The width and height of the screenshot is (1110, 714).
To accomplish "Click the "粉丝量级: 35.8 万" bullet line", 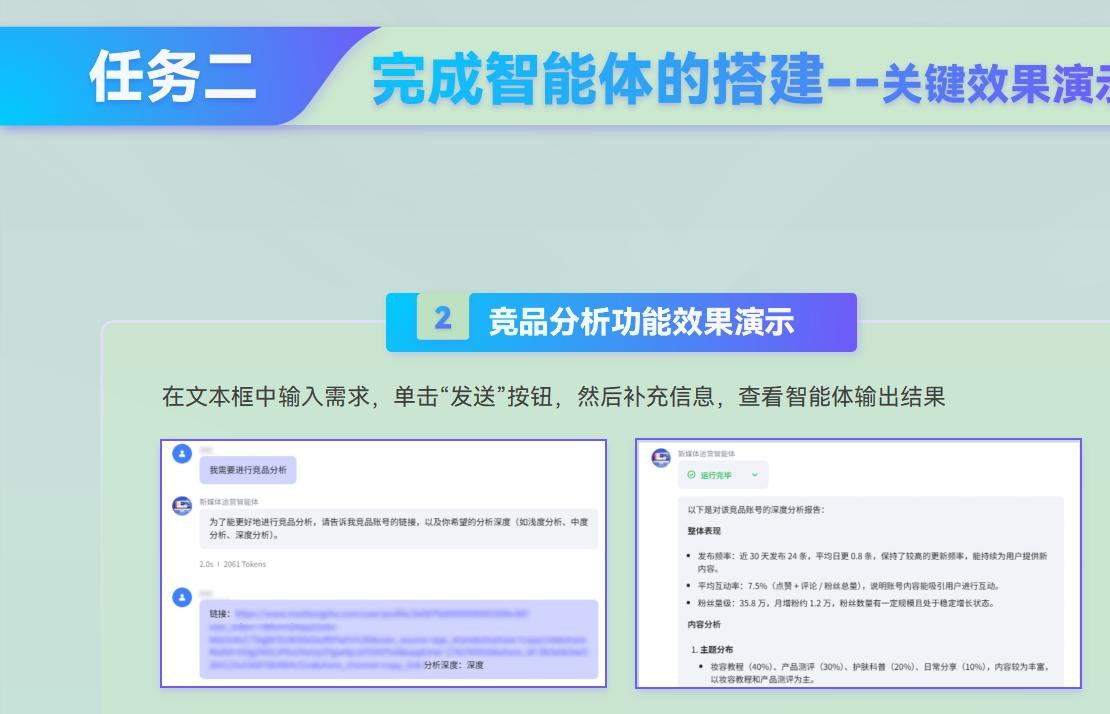I will [x=846, y=603].
